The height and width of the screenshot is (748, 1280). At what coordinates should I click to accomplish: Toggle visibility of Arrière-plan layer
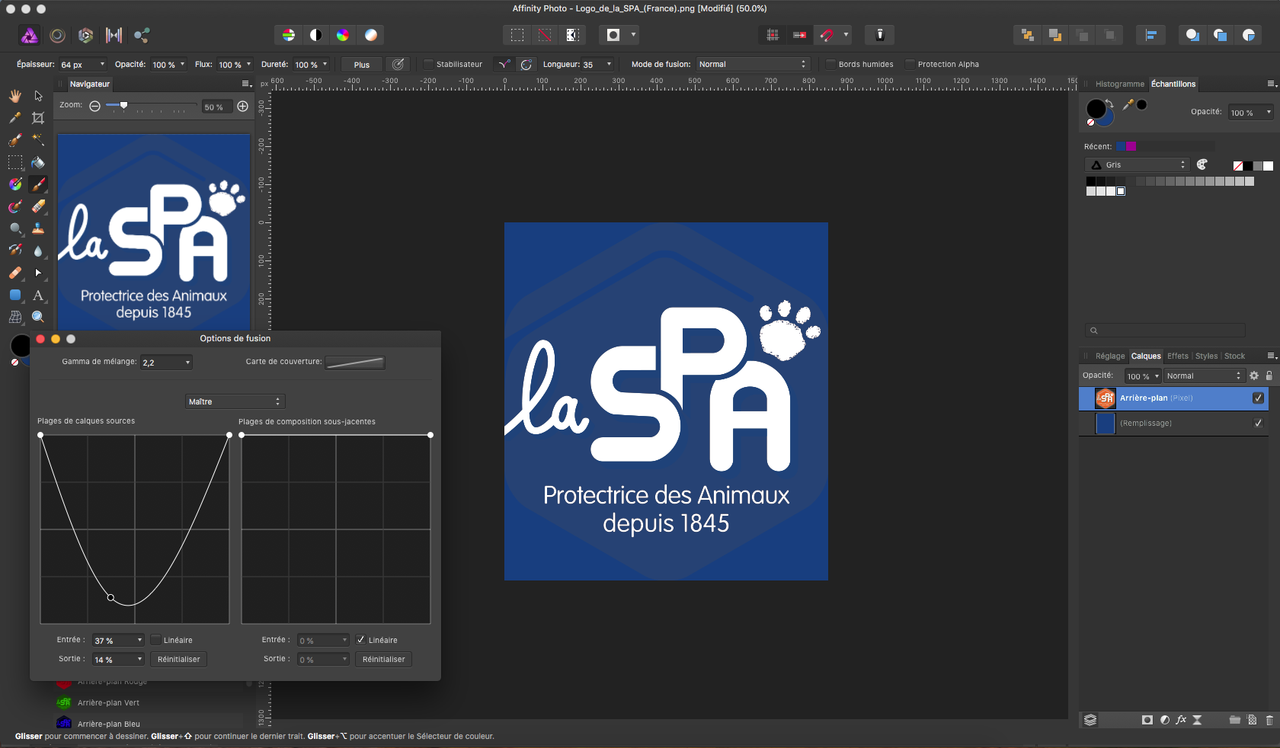pos(1258,398)
